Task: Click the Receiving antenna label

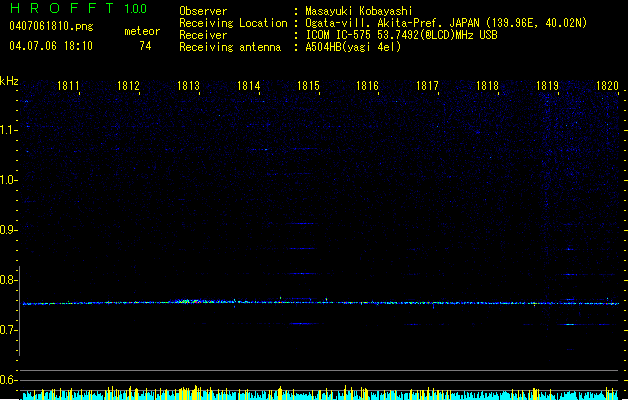Action: click(230, 47)
